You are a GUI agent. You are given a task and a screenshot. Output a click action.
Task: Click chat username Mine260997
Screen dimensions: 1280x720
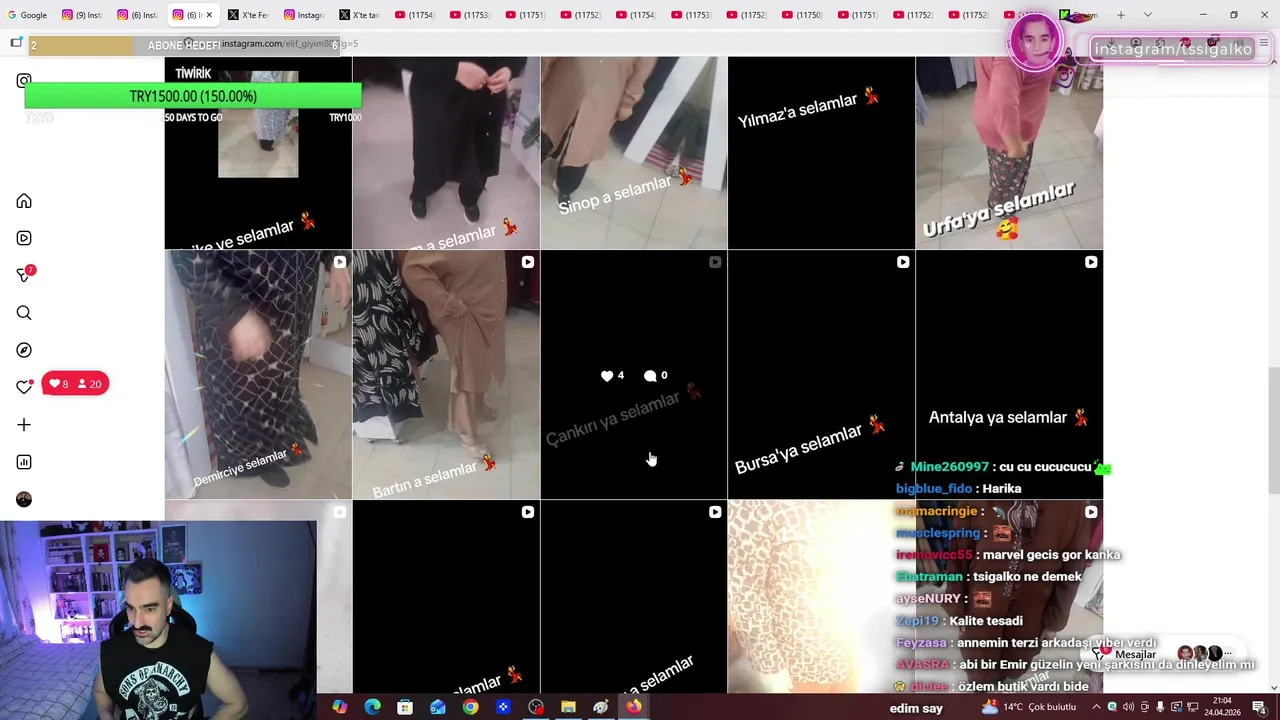[949, 467]
